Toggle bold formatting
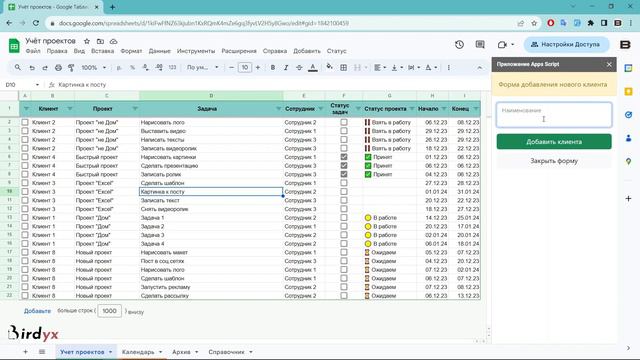Image resolution: width=640 pixels, height=360 pixels. point(273,67)
